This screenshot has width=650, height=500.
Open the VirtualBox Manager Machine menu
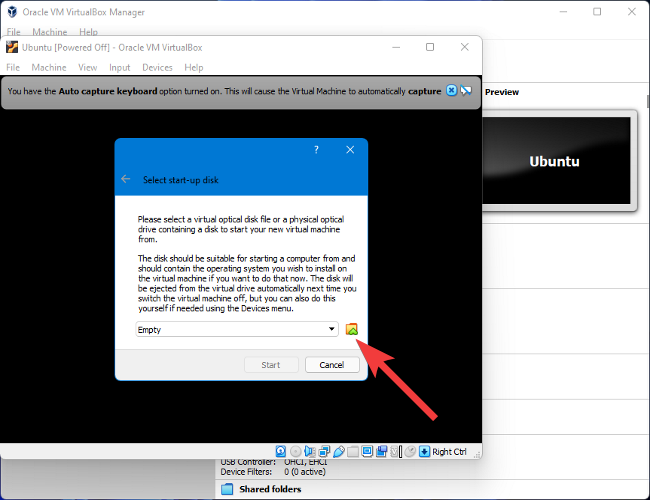(50, 32)
